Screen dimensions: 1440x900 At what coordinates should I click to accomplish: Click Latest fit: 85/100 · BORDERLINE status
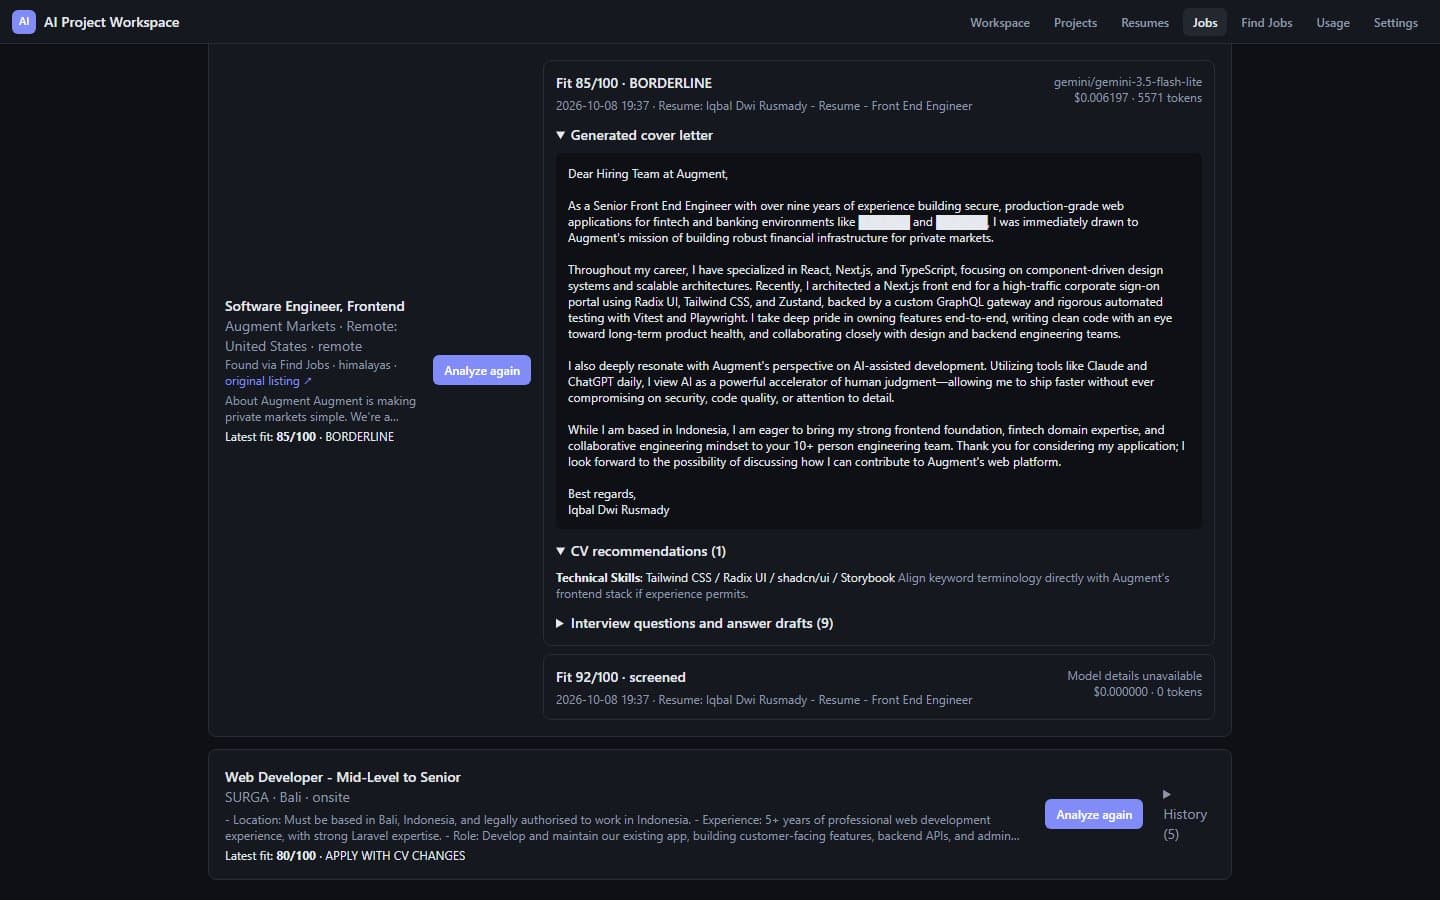click(309, 437)
